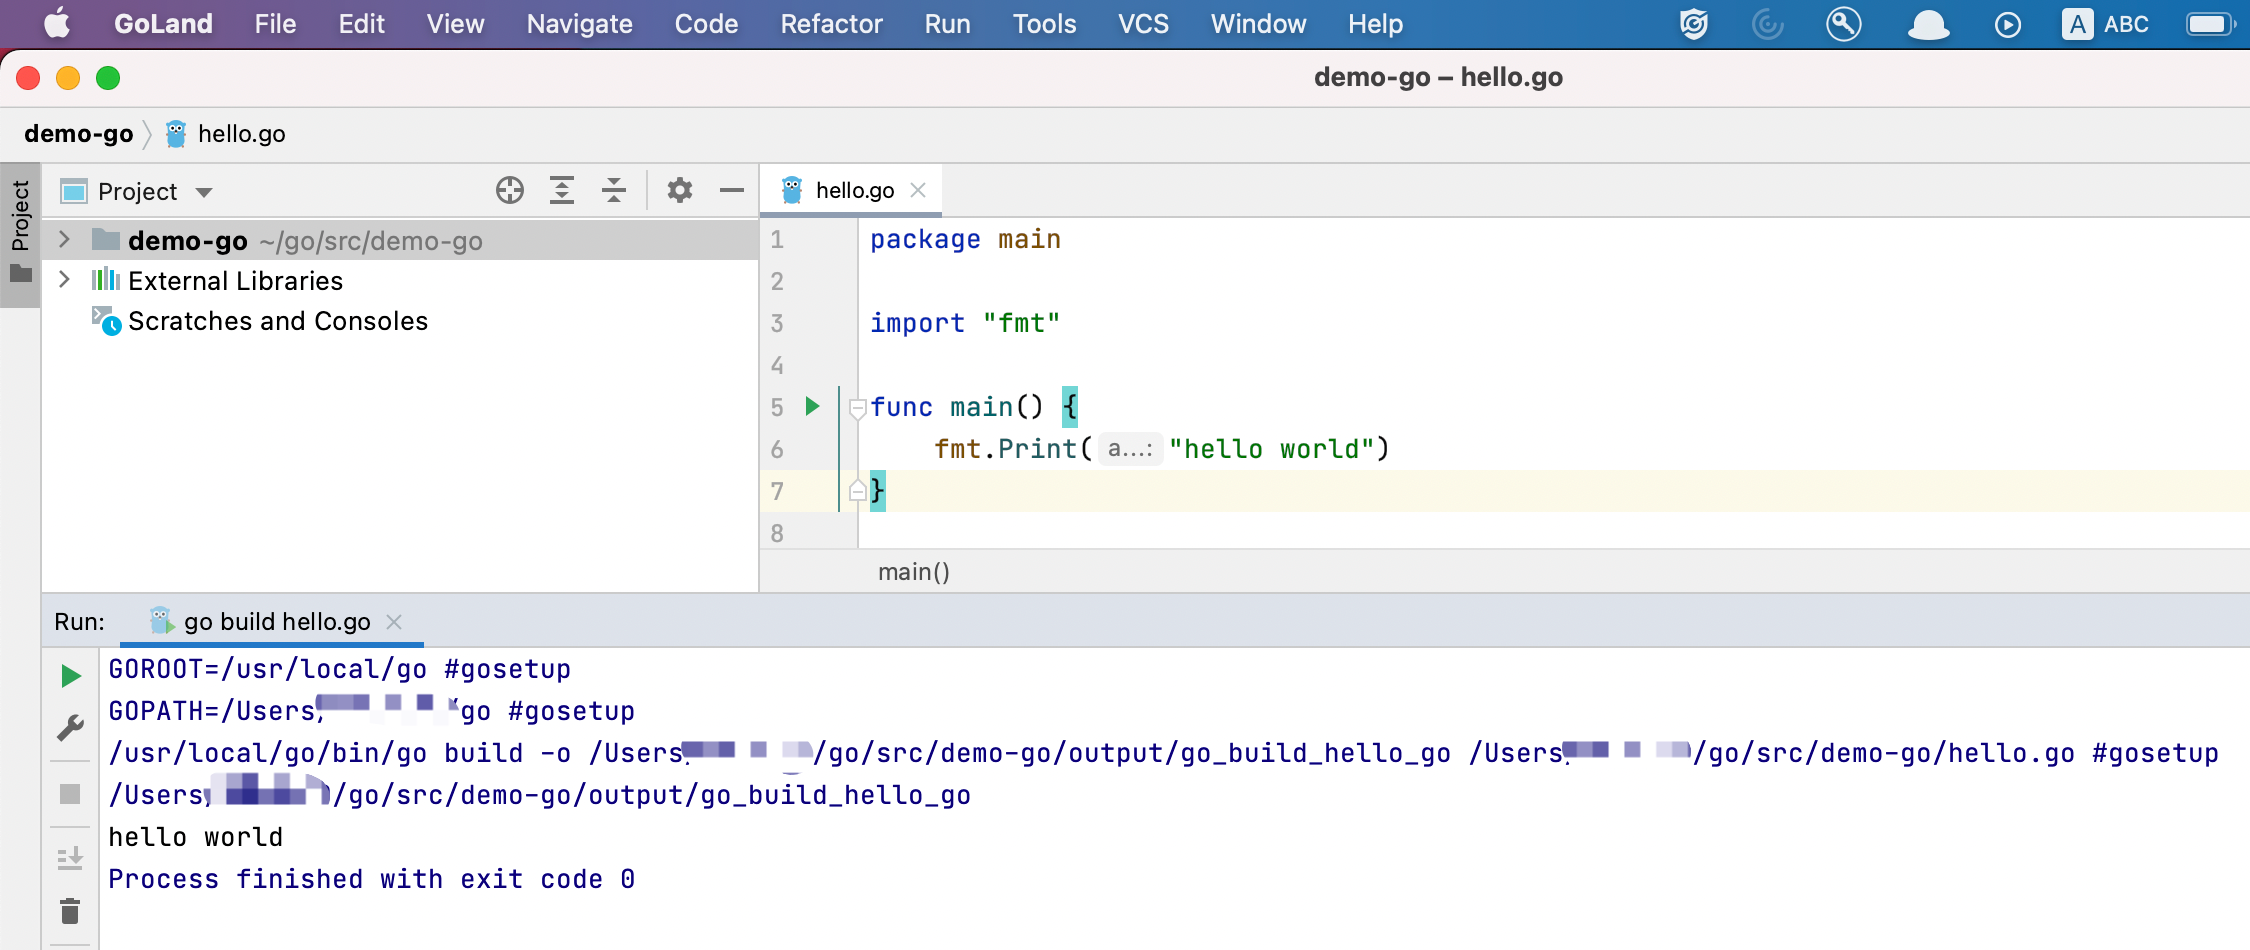The width and height of the screenshot is (2250, 950).
Task: Toggle Scroll to End icon in Run panel
Action: (70, 858)
